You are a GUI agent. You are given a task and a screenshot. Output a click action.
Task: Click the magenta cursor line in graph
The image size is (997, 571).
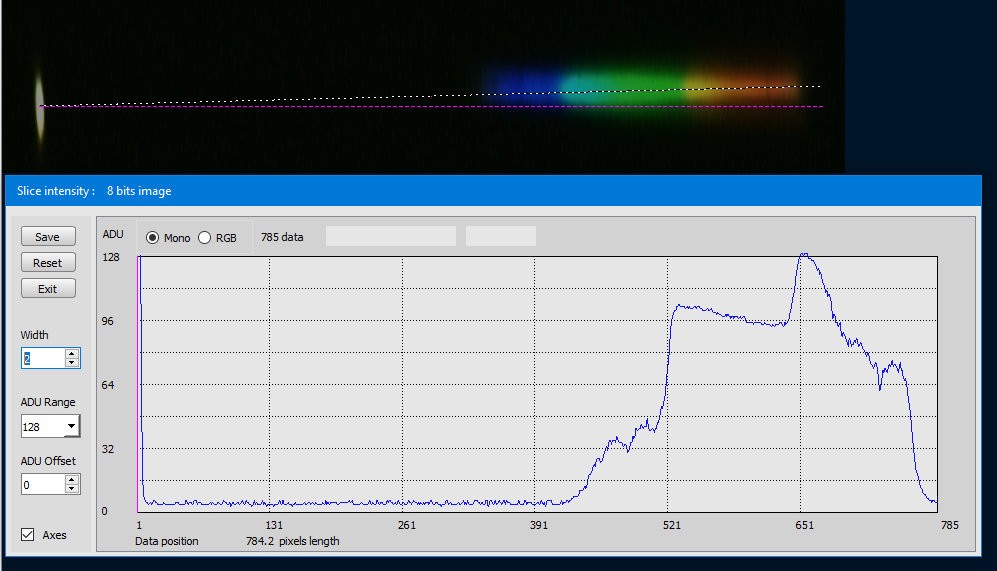click(137, 384)
